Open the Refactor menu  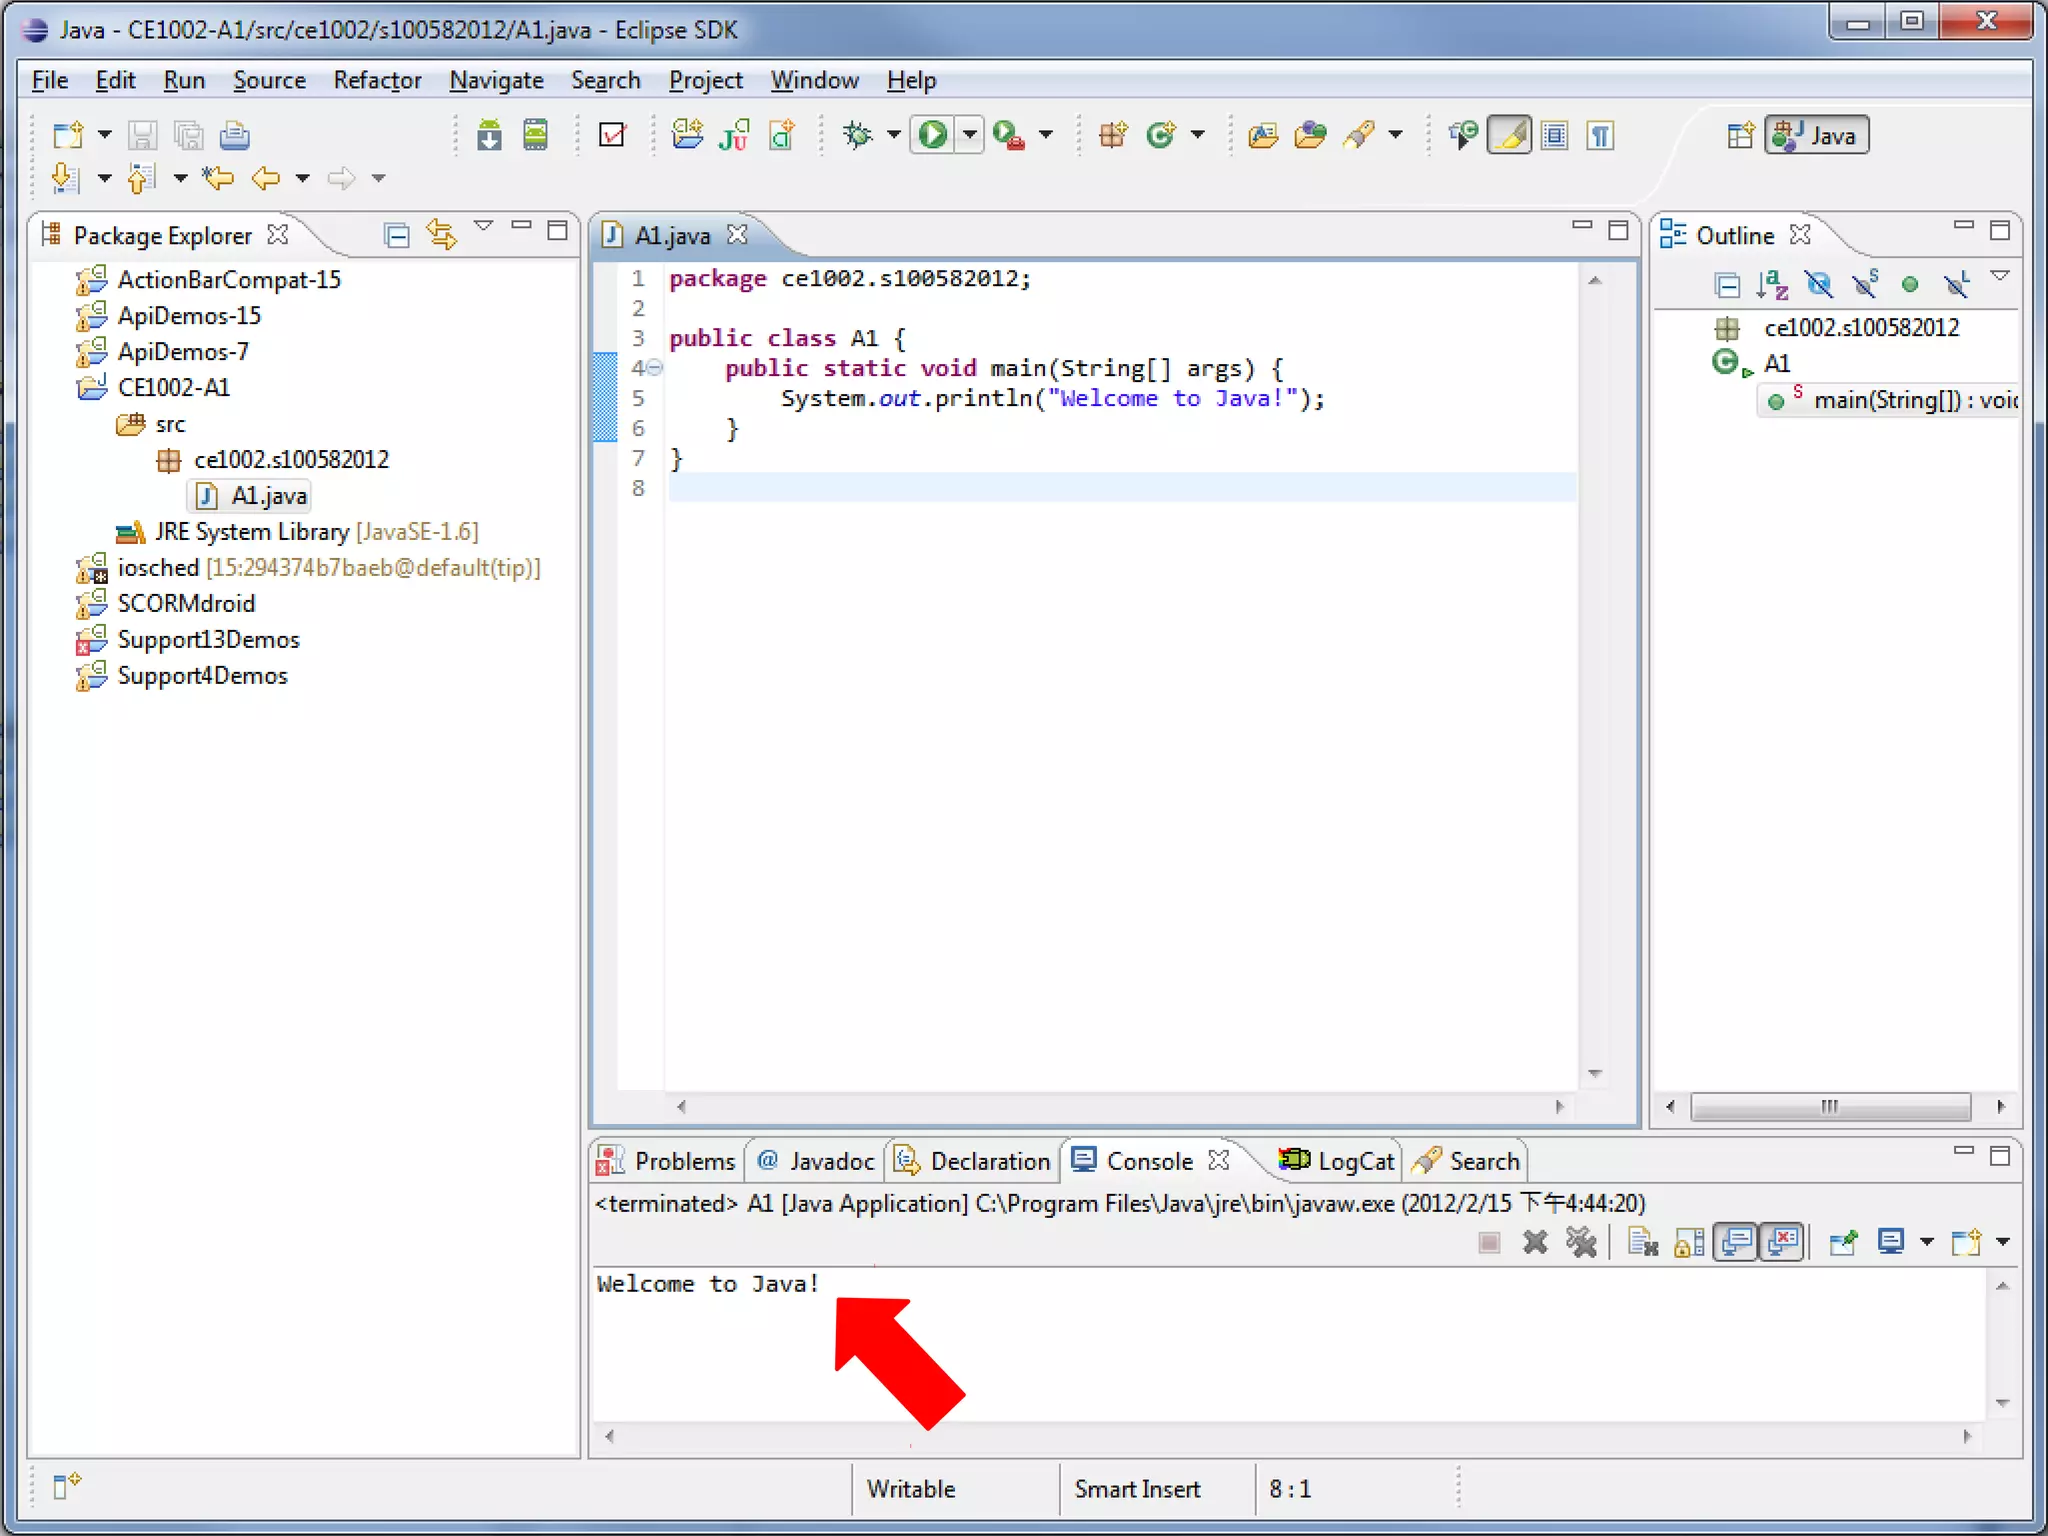click(377, 80)
